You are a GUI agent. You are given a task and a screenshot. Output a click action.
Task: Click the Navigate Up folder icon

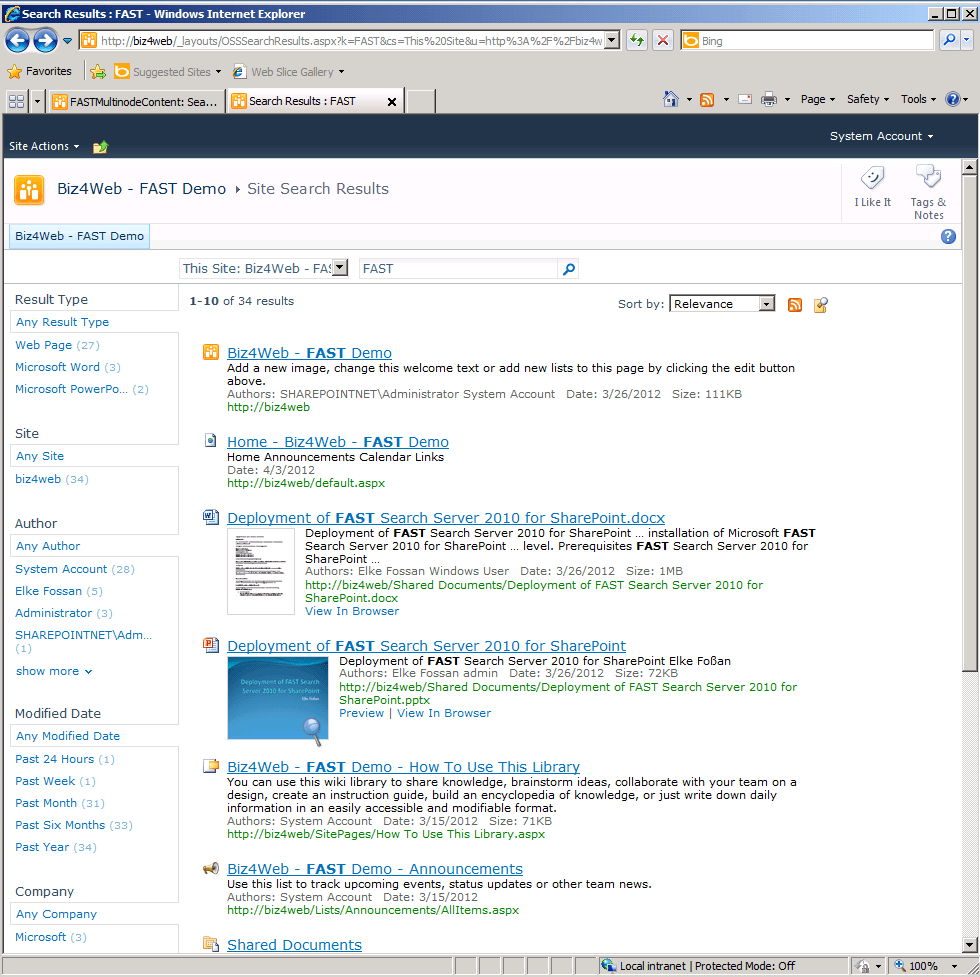100,147
